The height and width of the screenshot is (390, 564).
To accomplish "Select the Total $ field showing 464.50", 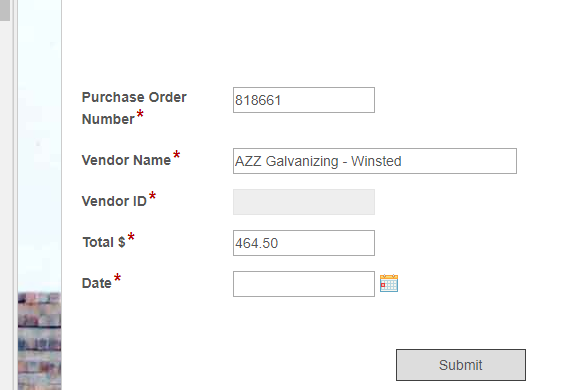I will (x=304, y=243).
